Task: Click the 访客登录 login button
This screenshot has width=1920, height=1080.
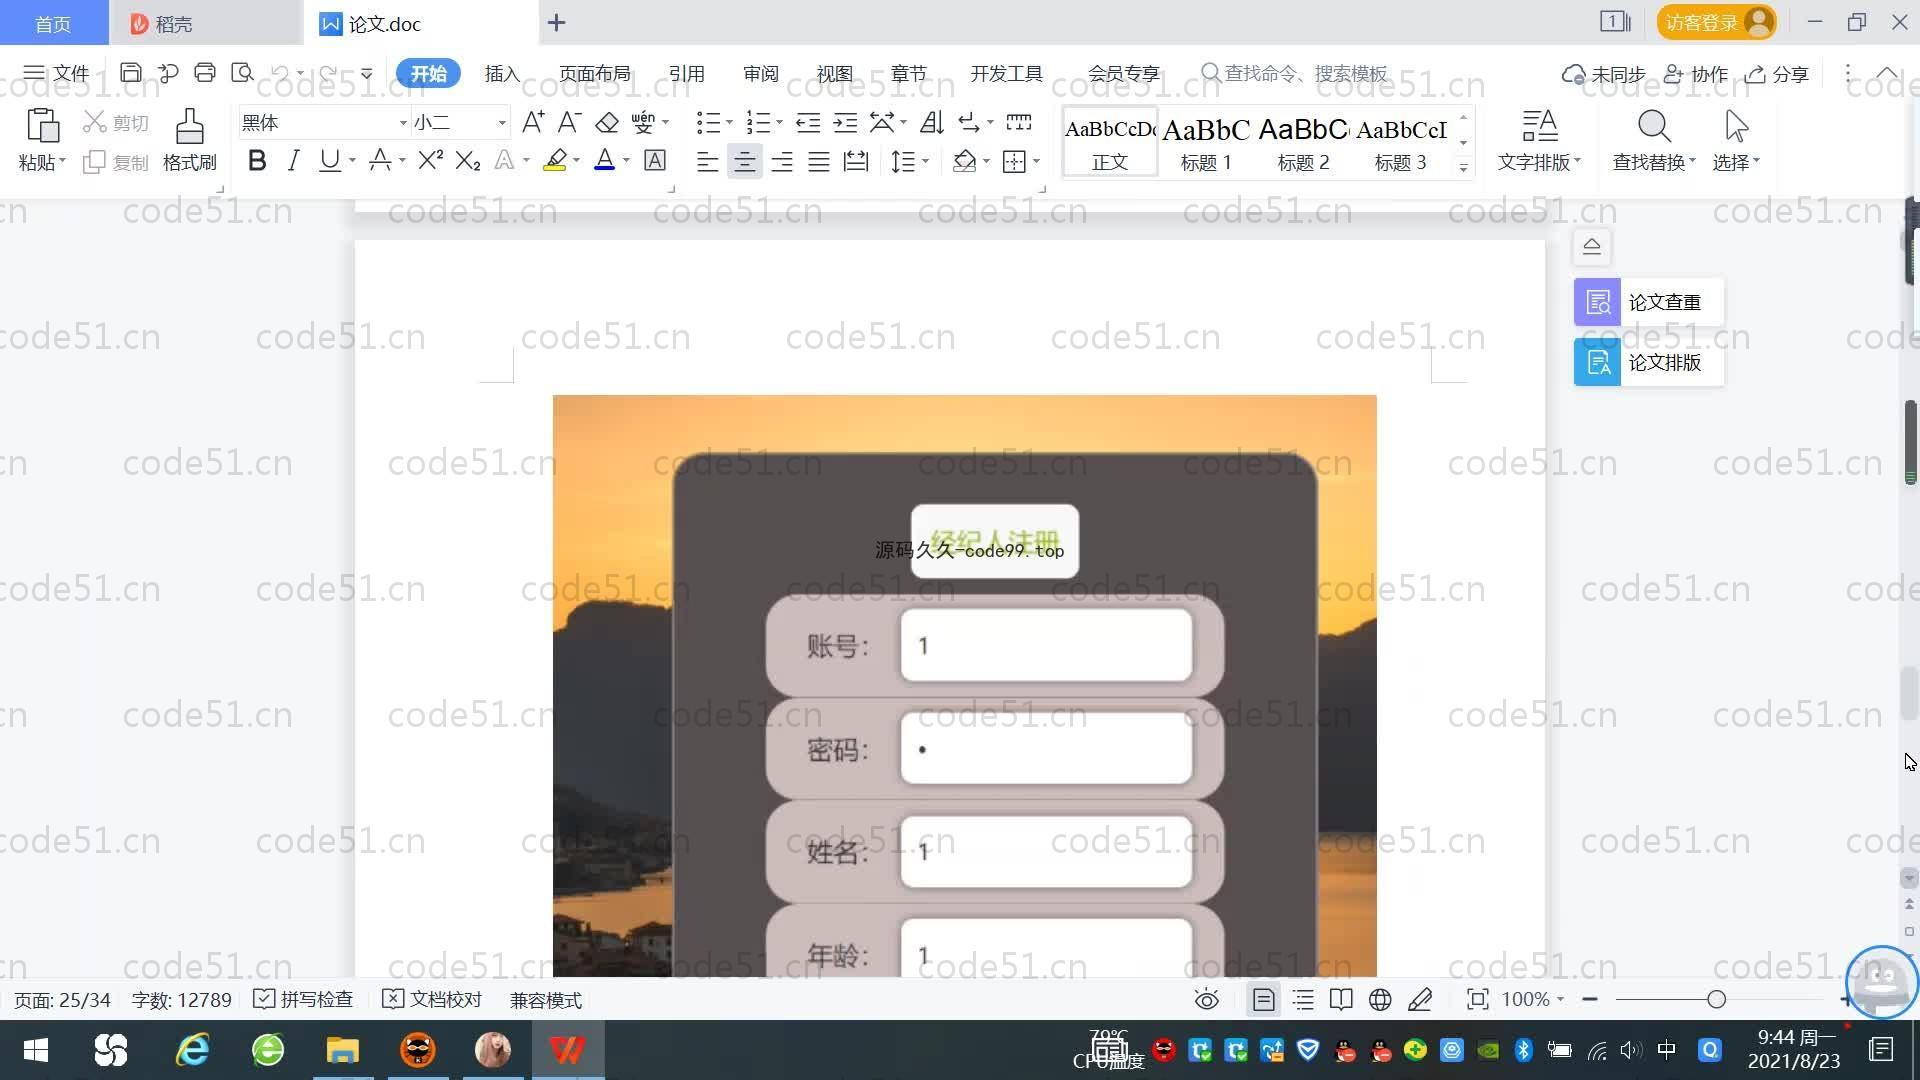Action: (1716, 22)
